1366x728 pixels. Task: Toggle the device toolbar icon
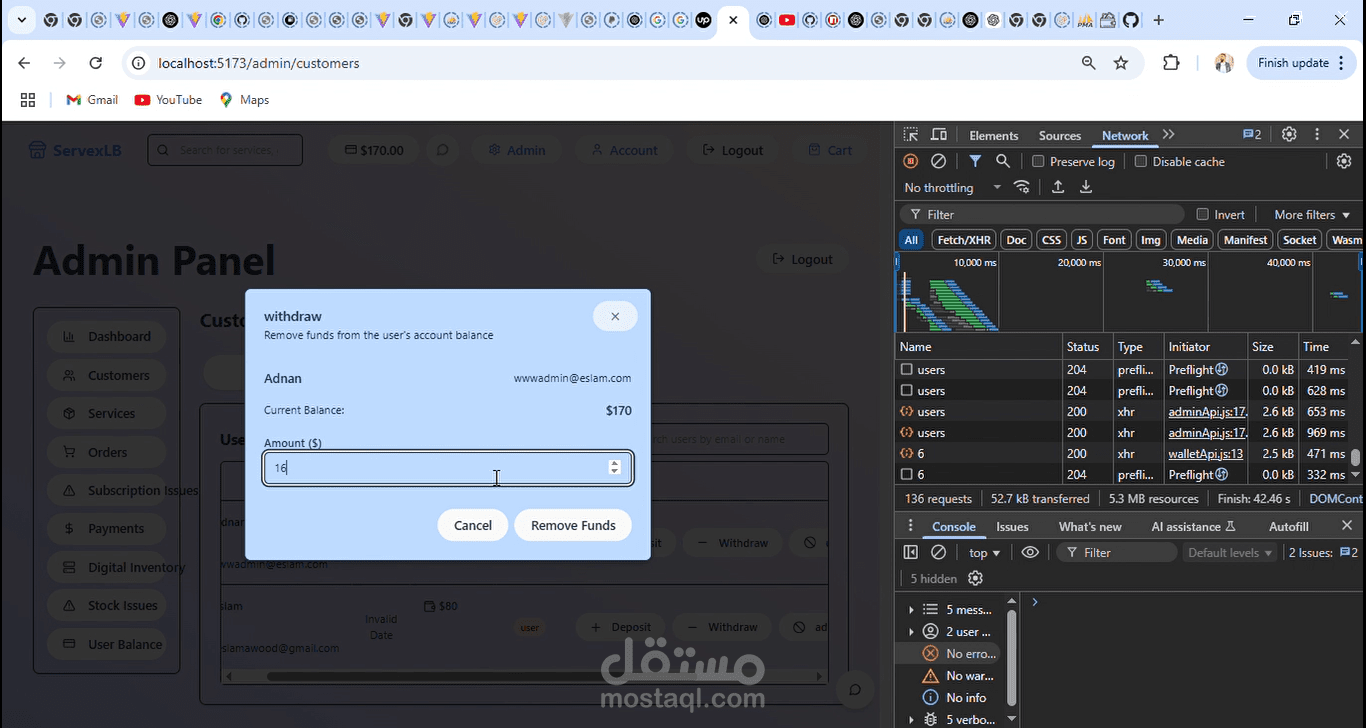pyautogui.click(x=939, y=135)
